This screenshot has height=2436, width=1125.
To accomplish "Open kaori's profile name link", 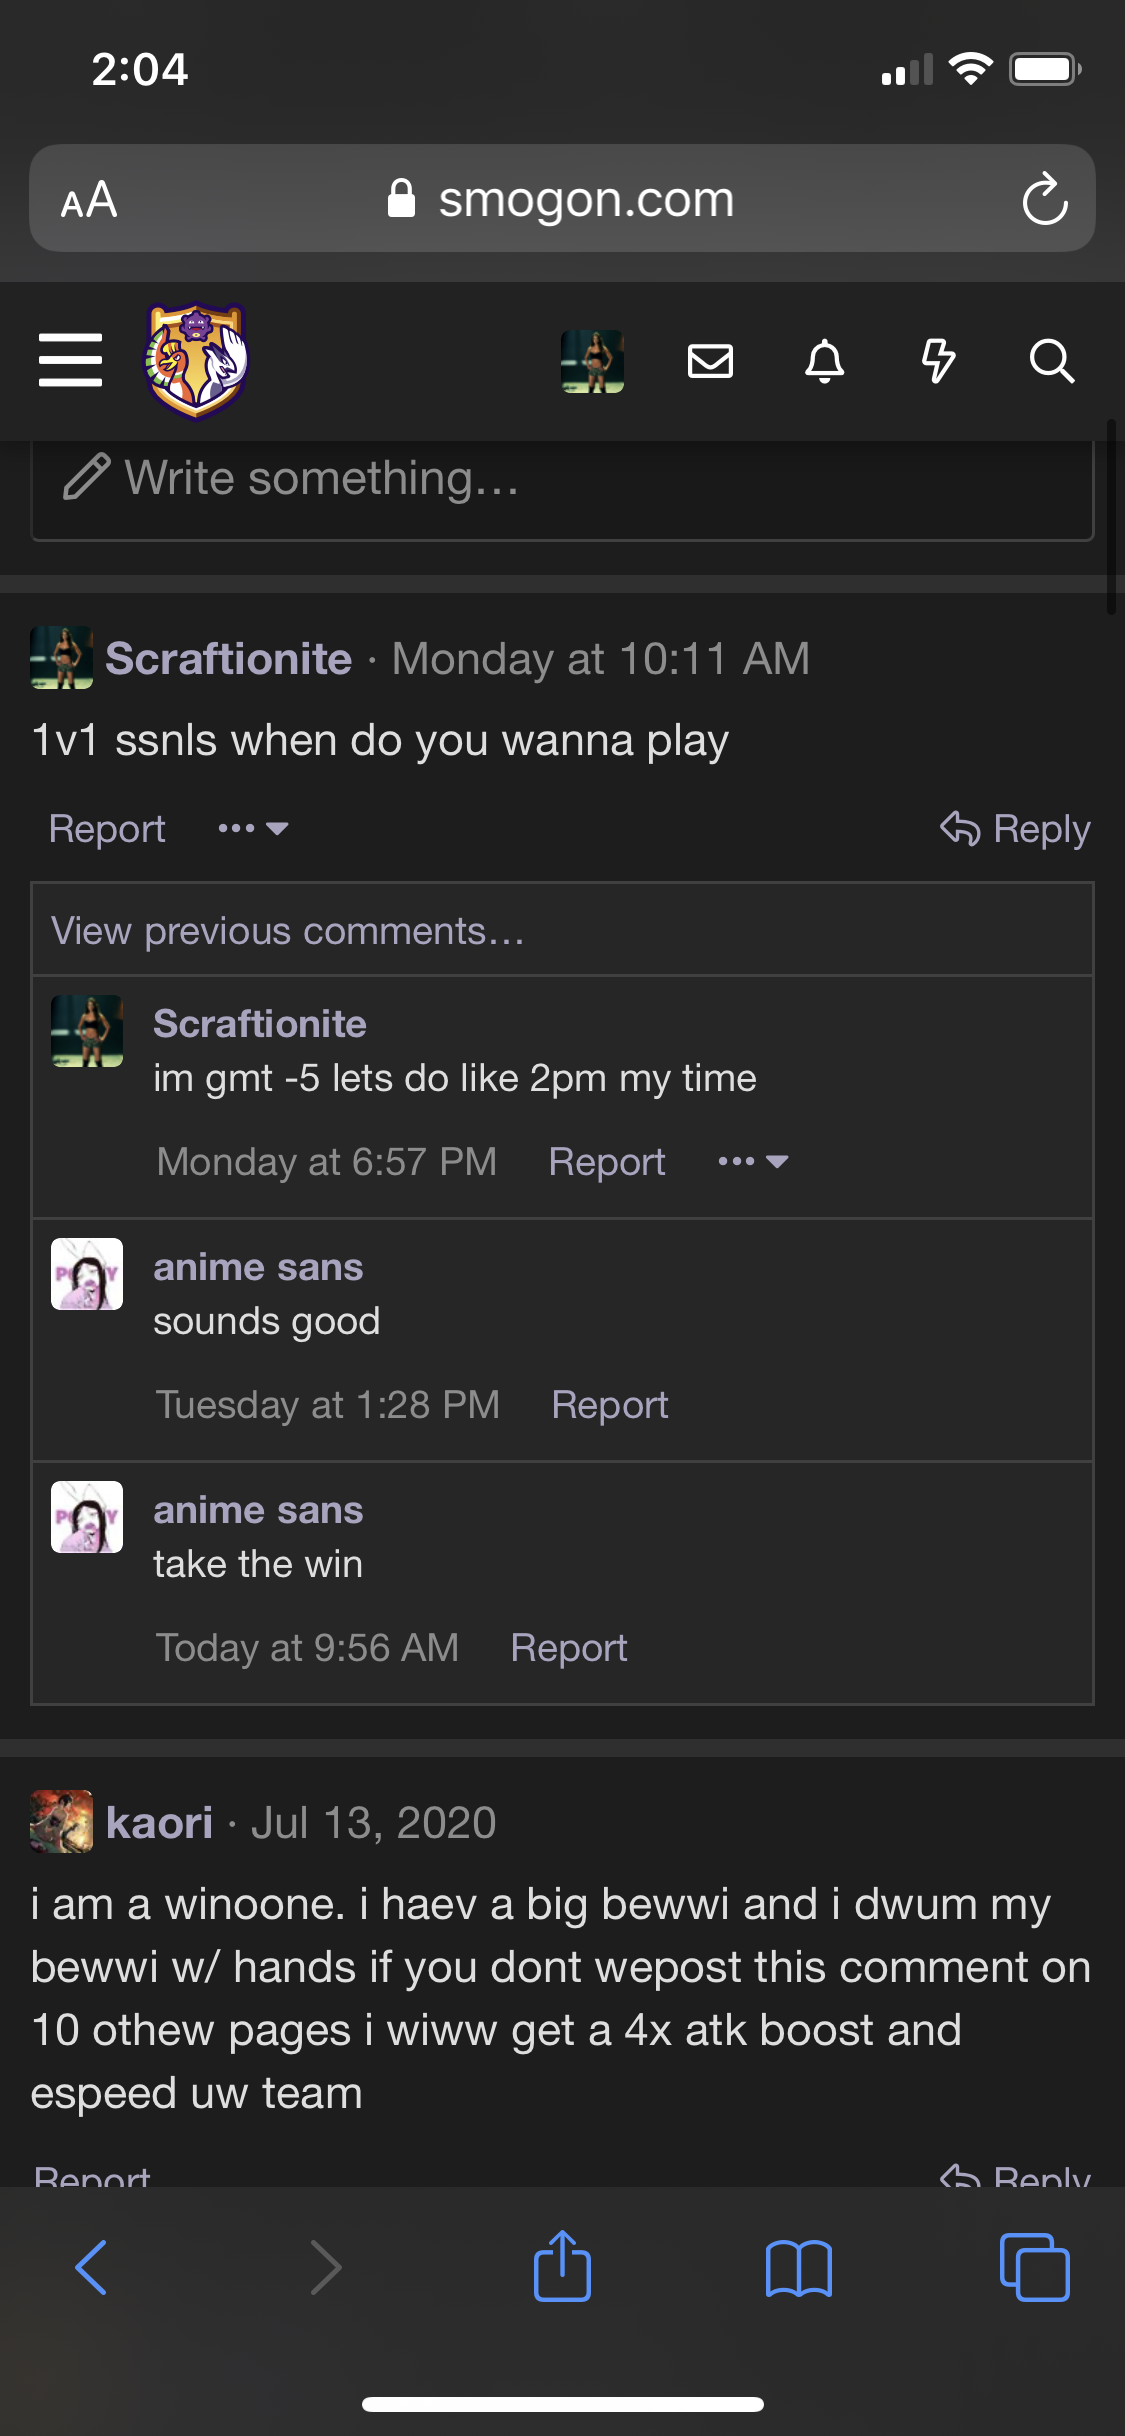I will coord(159,1822).
